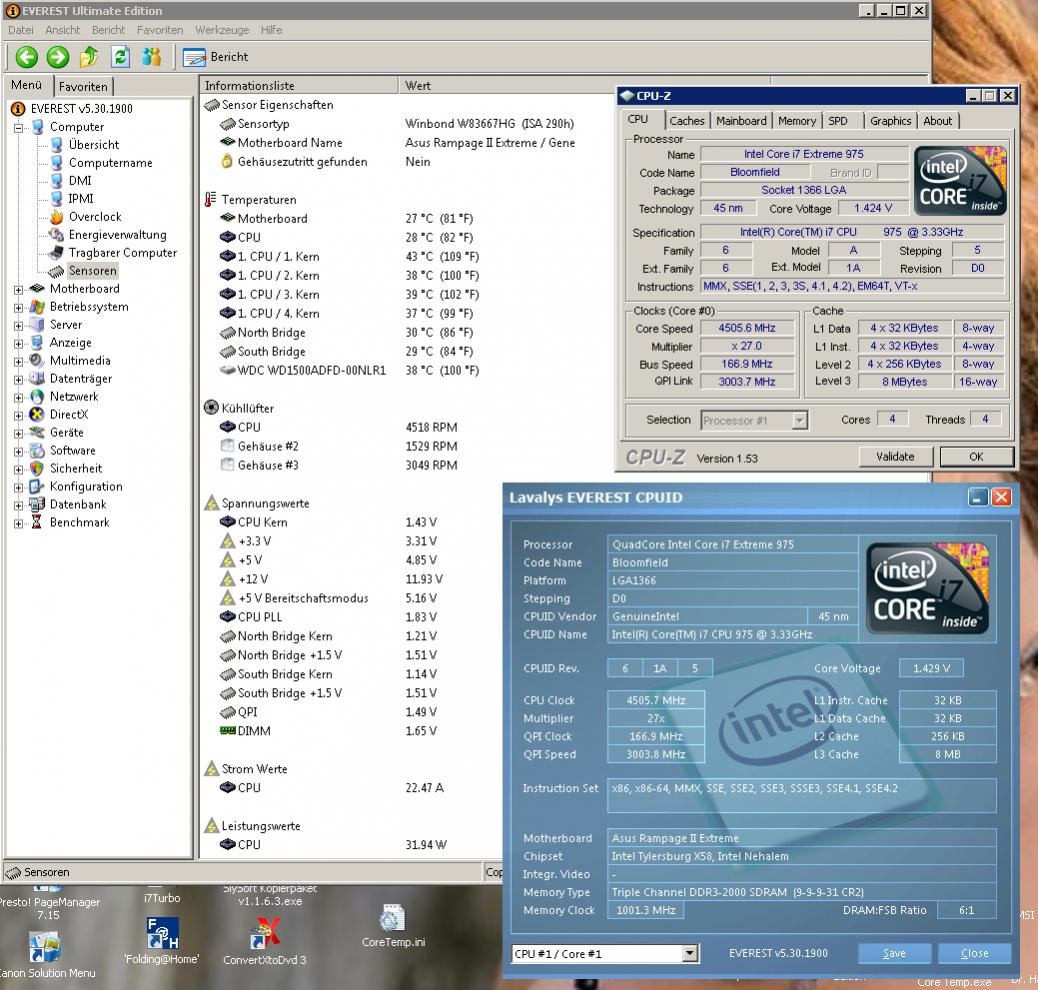Expand the DirectX tree node
The image size is (1038, 990).
[19, 415]
